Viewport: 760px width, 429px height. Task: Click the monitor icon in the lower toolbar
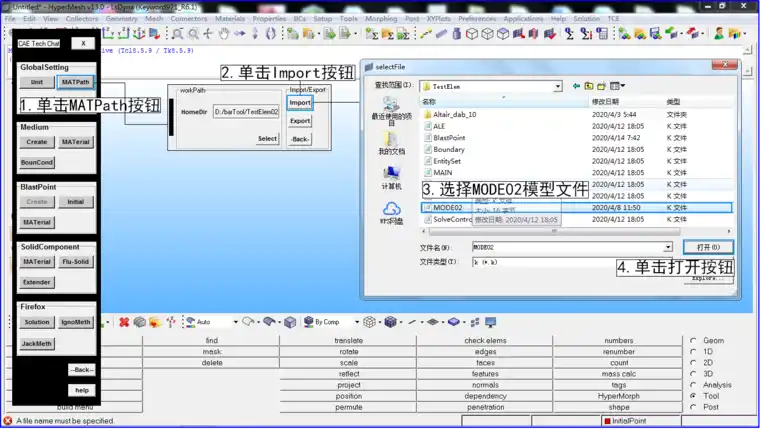[491, 322]
